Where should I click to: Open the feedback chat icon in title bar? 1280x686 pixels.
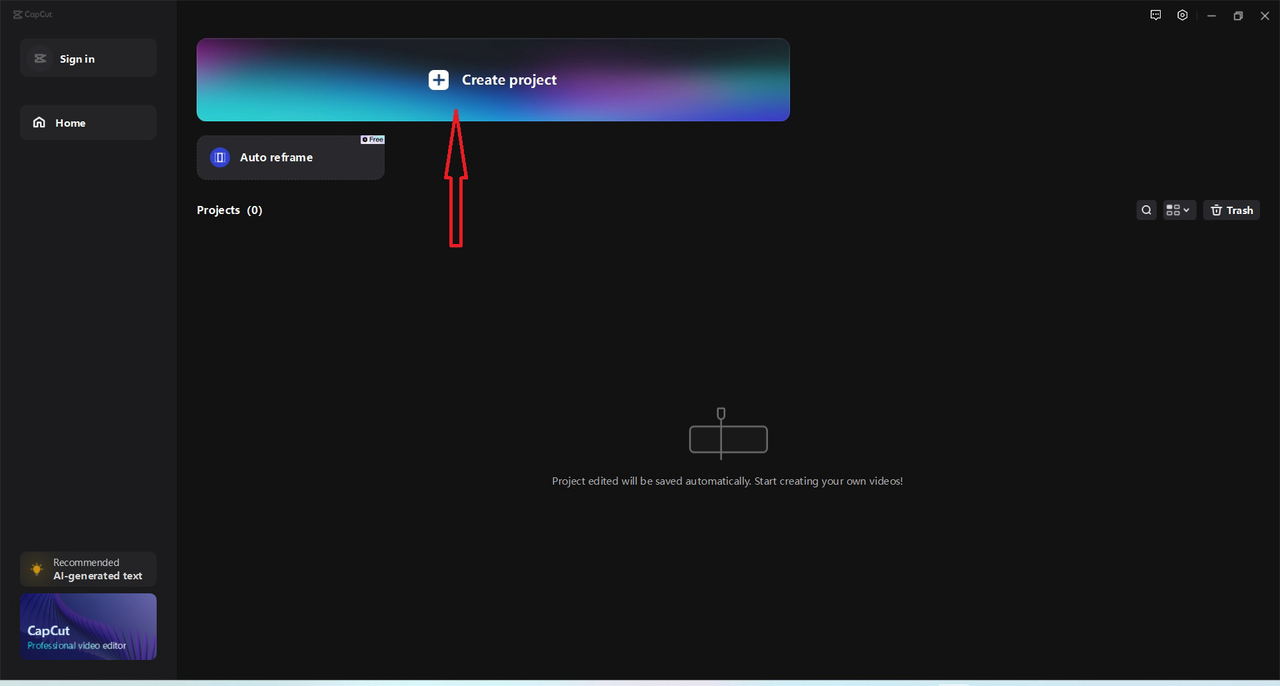pos(1156,15)
